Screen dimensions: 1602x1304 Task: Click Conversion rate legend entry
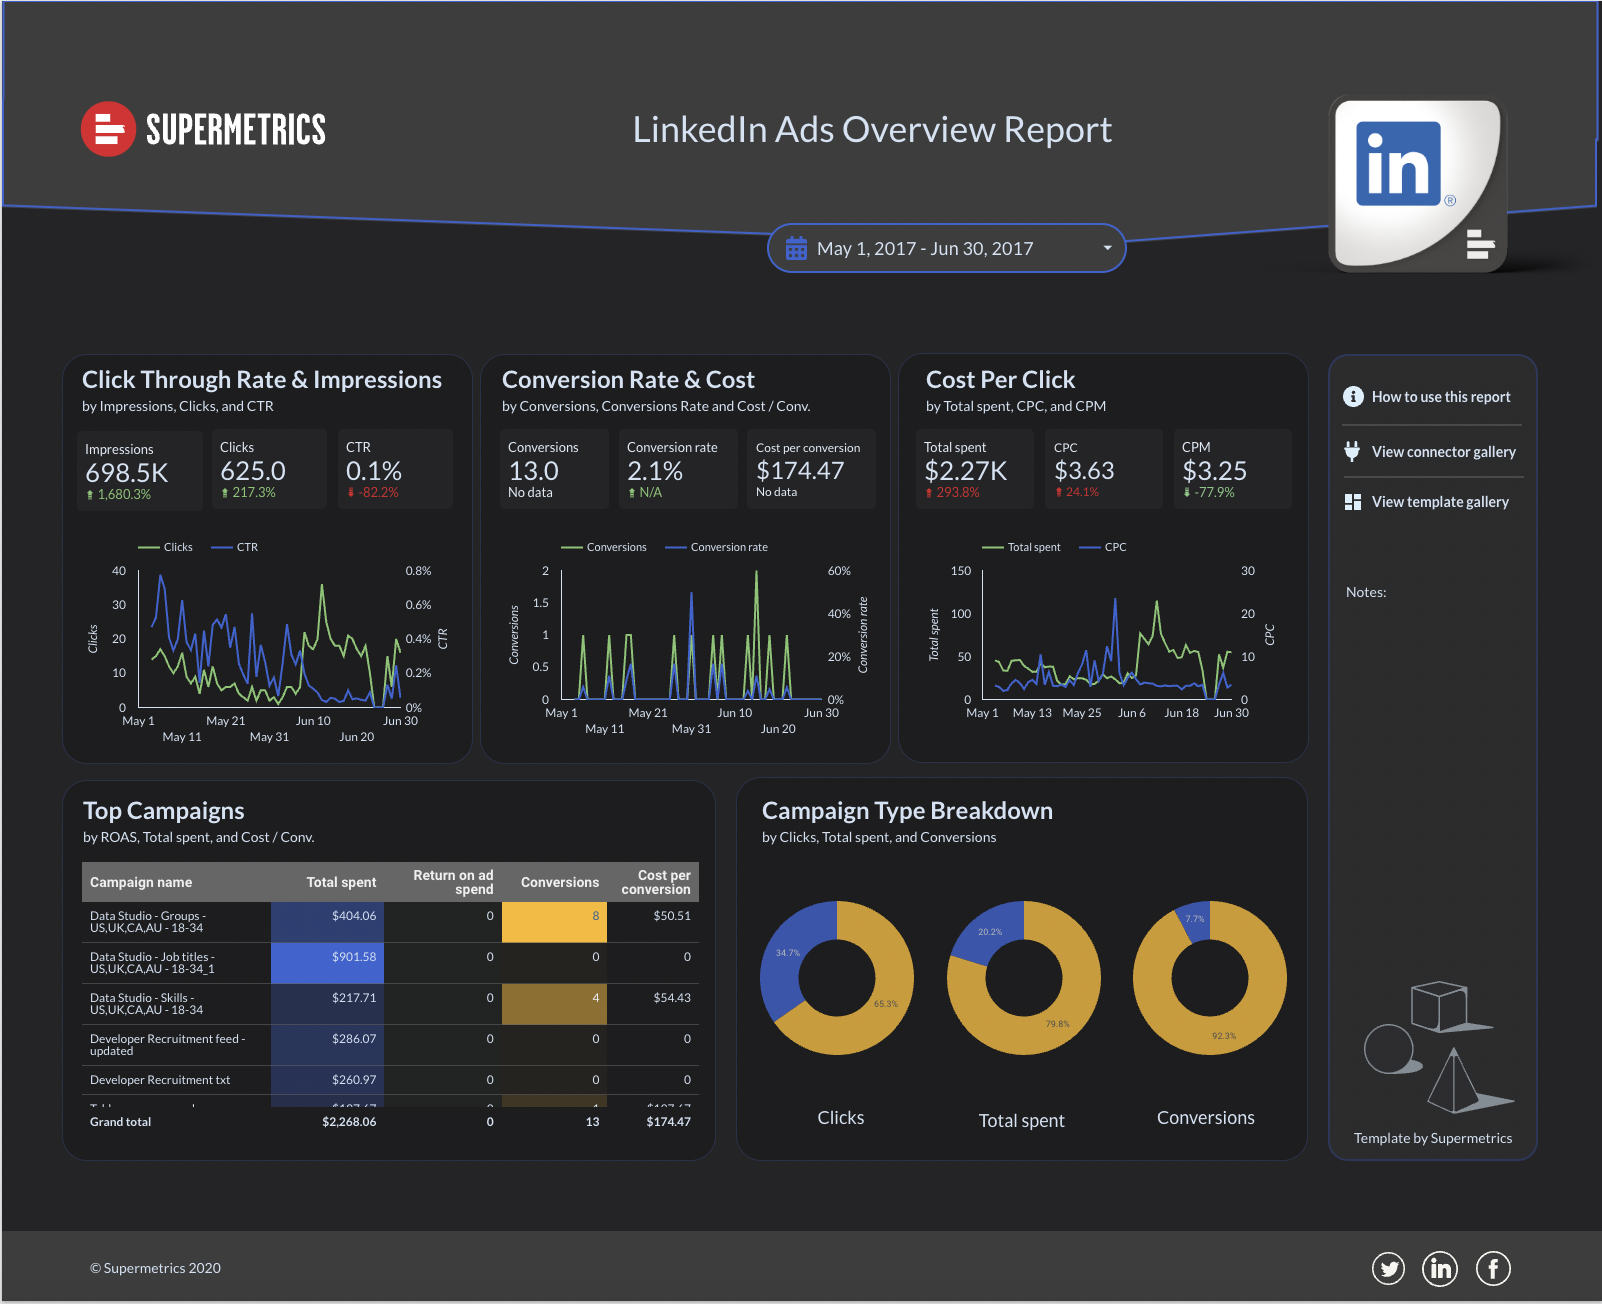pyautogui.click(x=717, y=547)
